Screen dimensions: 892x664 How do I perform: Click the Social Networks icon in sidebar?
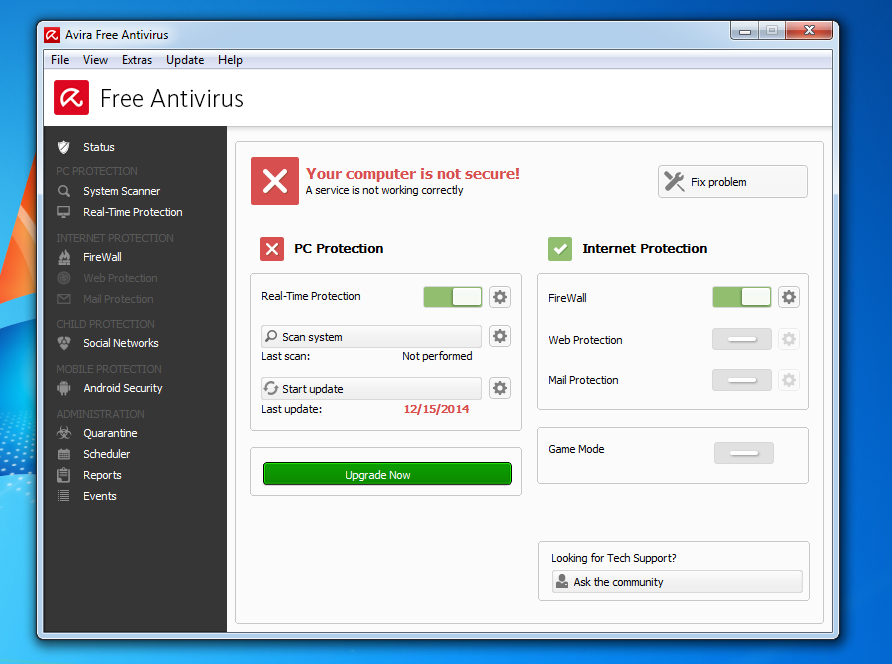tap(64, 343)
